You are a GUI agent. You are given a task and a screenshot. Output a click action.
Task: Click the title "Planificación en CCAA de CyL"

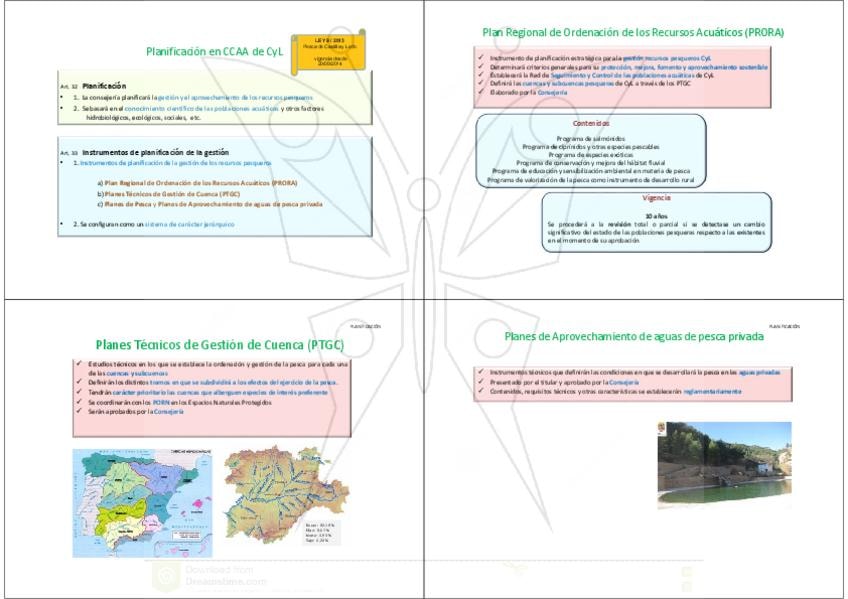[214, 52]
